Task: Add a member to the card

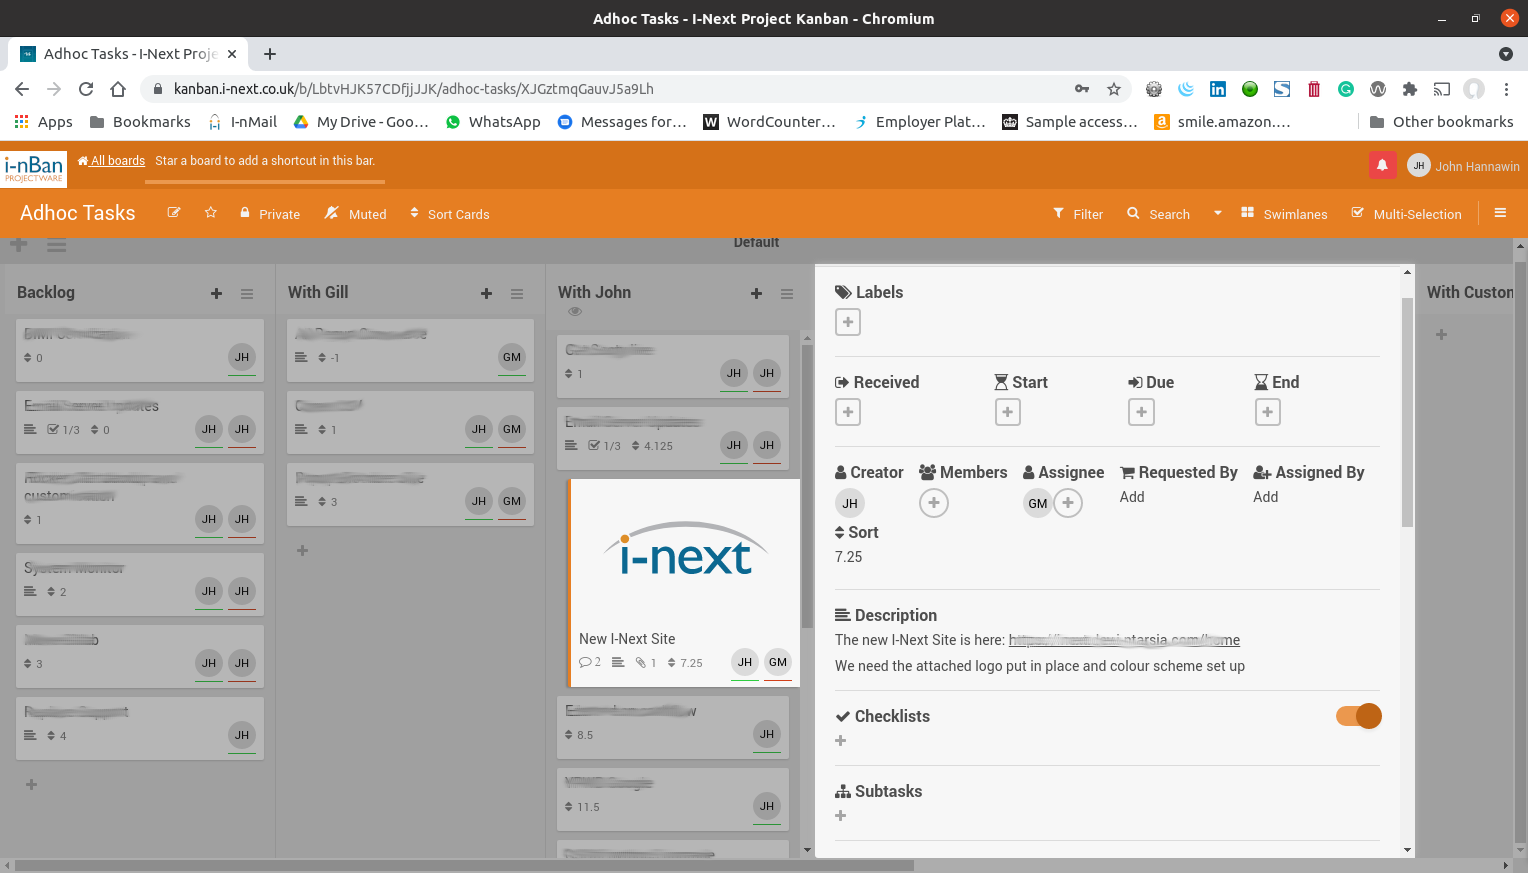Action: tap(934, 503)
